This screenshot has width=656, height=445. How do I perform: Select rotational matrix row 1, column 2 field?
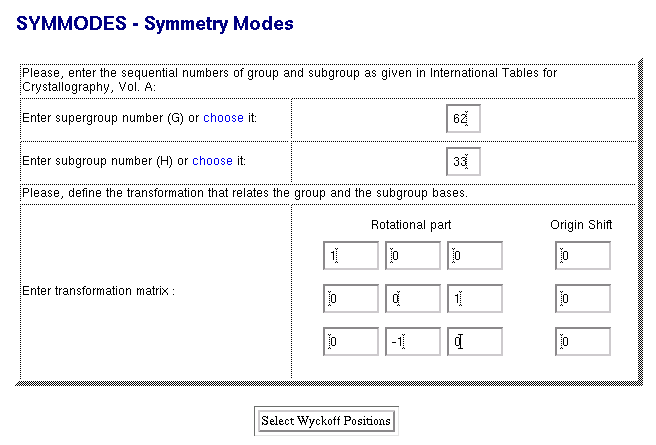[413, 256]
